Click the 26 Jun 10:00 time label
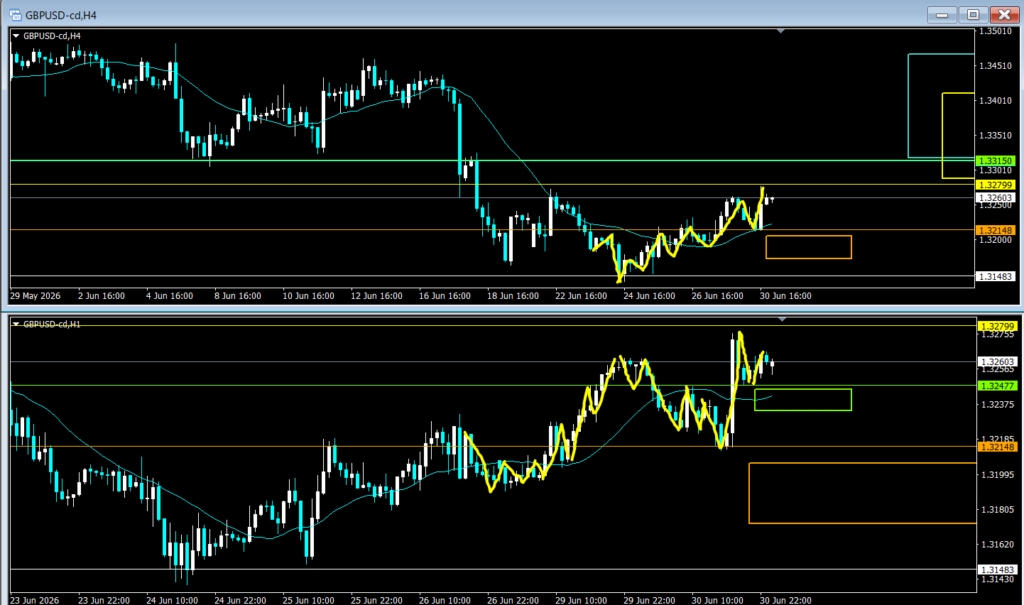 point(445,600)
